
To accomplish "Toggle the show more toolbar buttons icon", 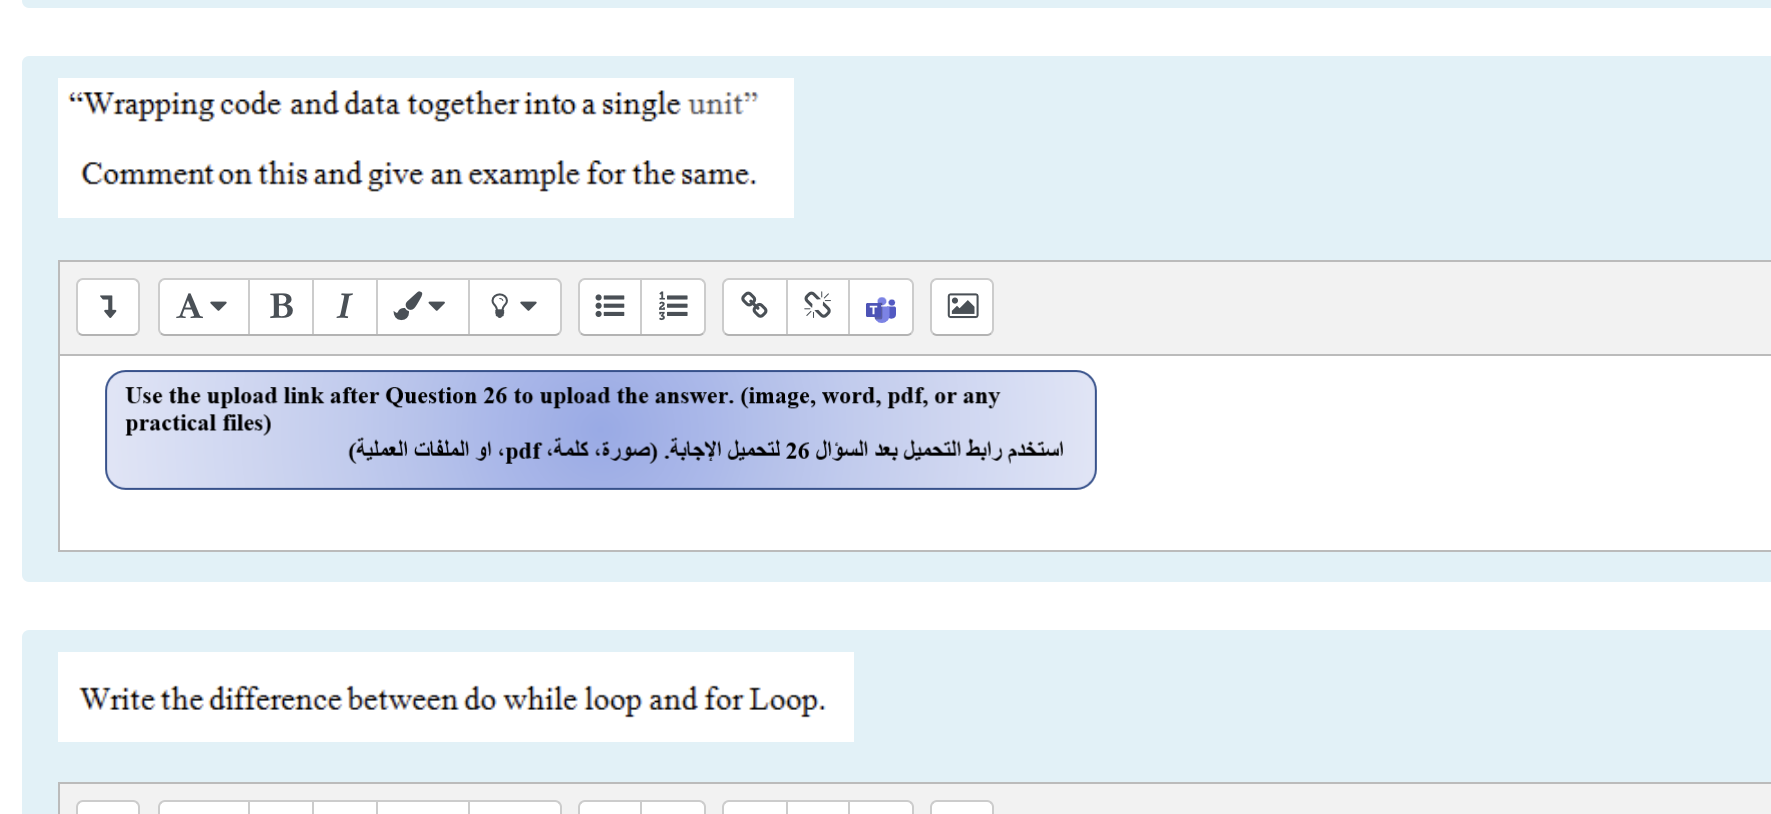I will tap(108, 307).
